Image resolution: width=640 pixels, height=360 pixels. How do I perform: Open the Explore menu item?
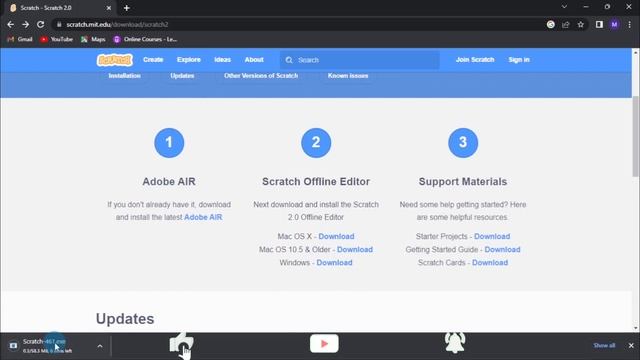pyautogui.click(x=189, y=60)
